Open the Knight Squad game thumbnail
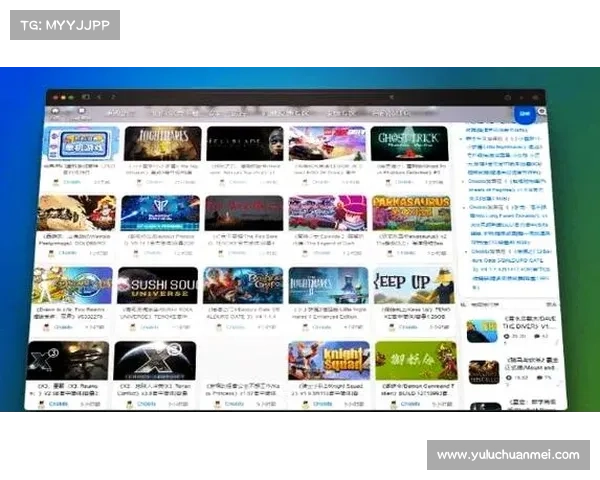The height and width of the screenshot is (480, 600). pyautogui.click(x=329, y=360)
